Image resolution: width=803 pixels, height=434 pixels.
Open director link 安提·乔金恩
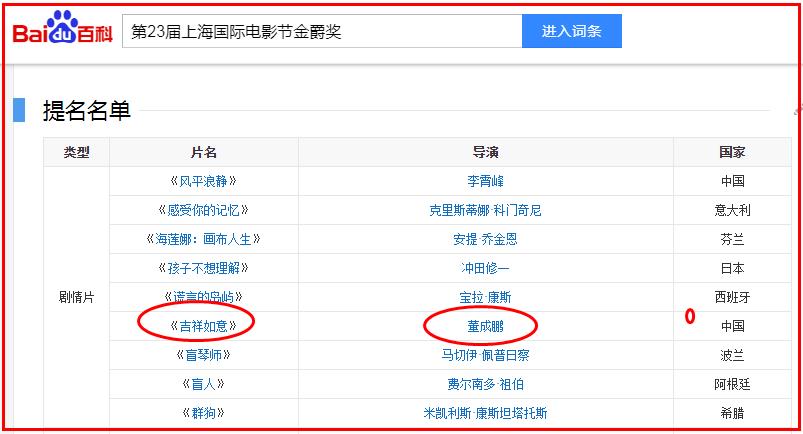[x=485, y=239]
